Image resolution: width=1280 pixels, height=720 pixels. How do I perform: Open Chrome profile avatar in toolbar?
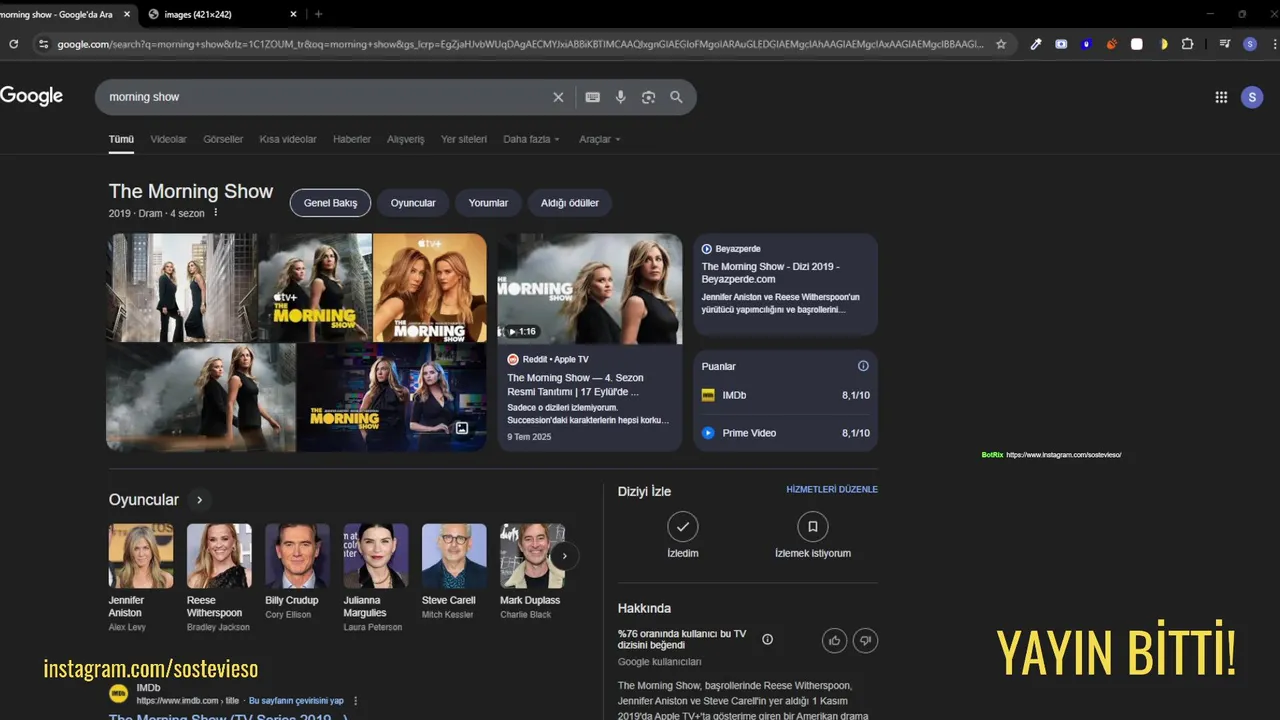pos(1250,44)
